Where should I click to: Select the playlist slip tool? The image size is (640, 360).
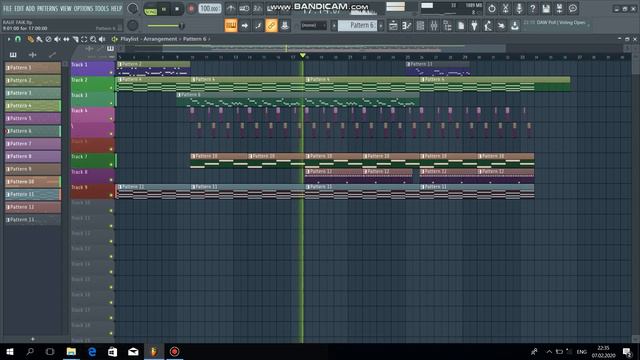[x=66, y=39]
